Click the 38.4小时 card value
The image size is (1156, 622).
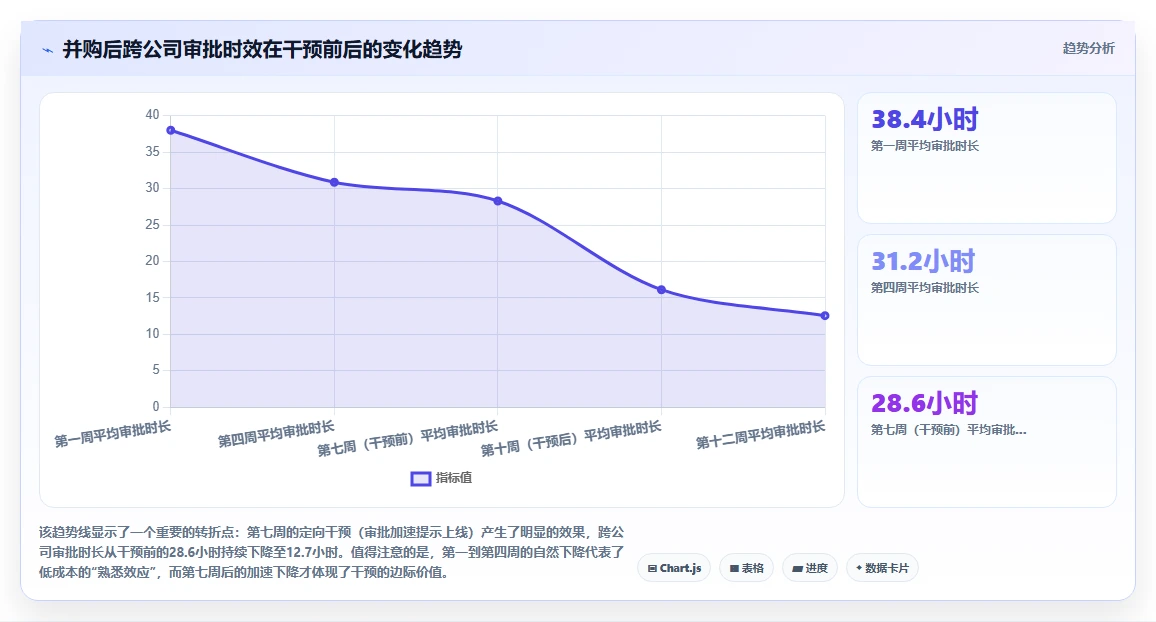tap(925, 119)
